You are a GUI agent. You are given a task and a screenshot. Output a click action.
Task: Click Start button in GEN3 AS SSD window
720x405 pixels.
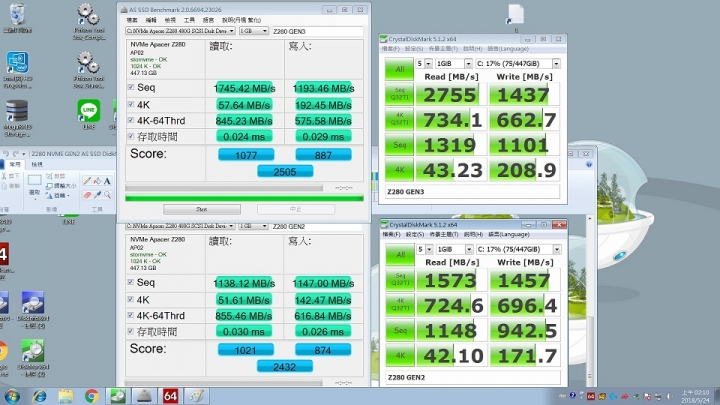[202, 209]
